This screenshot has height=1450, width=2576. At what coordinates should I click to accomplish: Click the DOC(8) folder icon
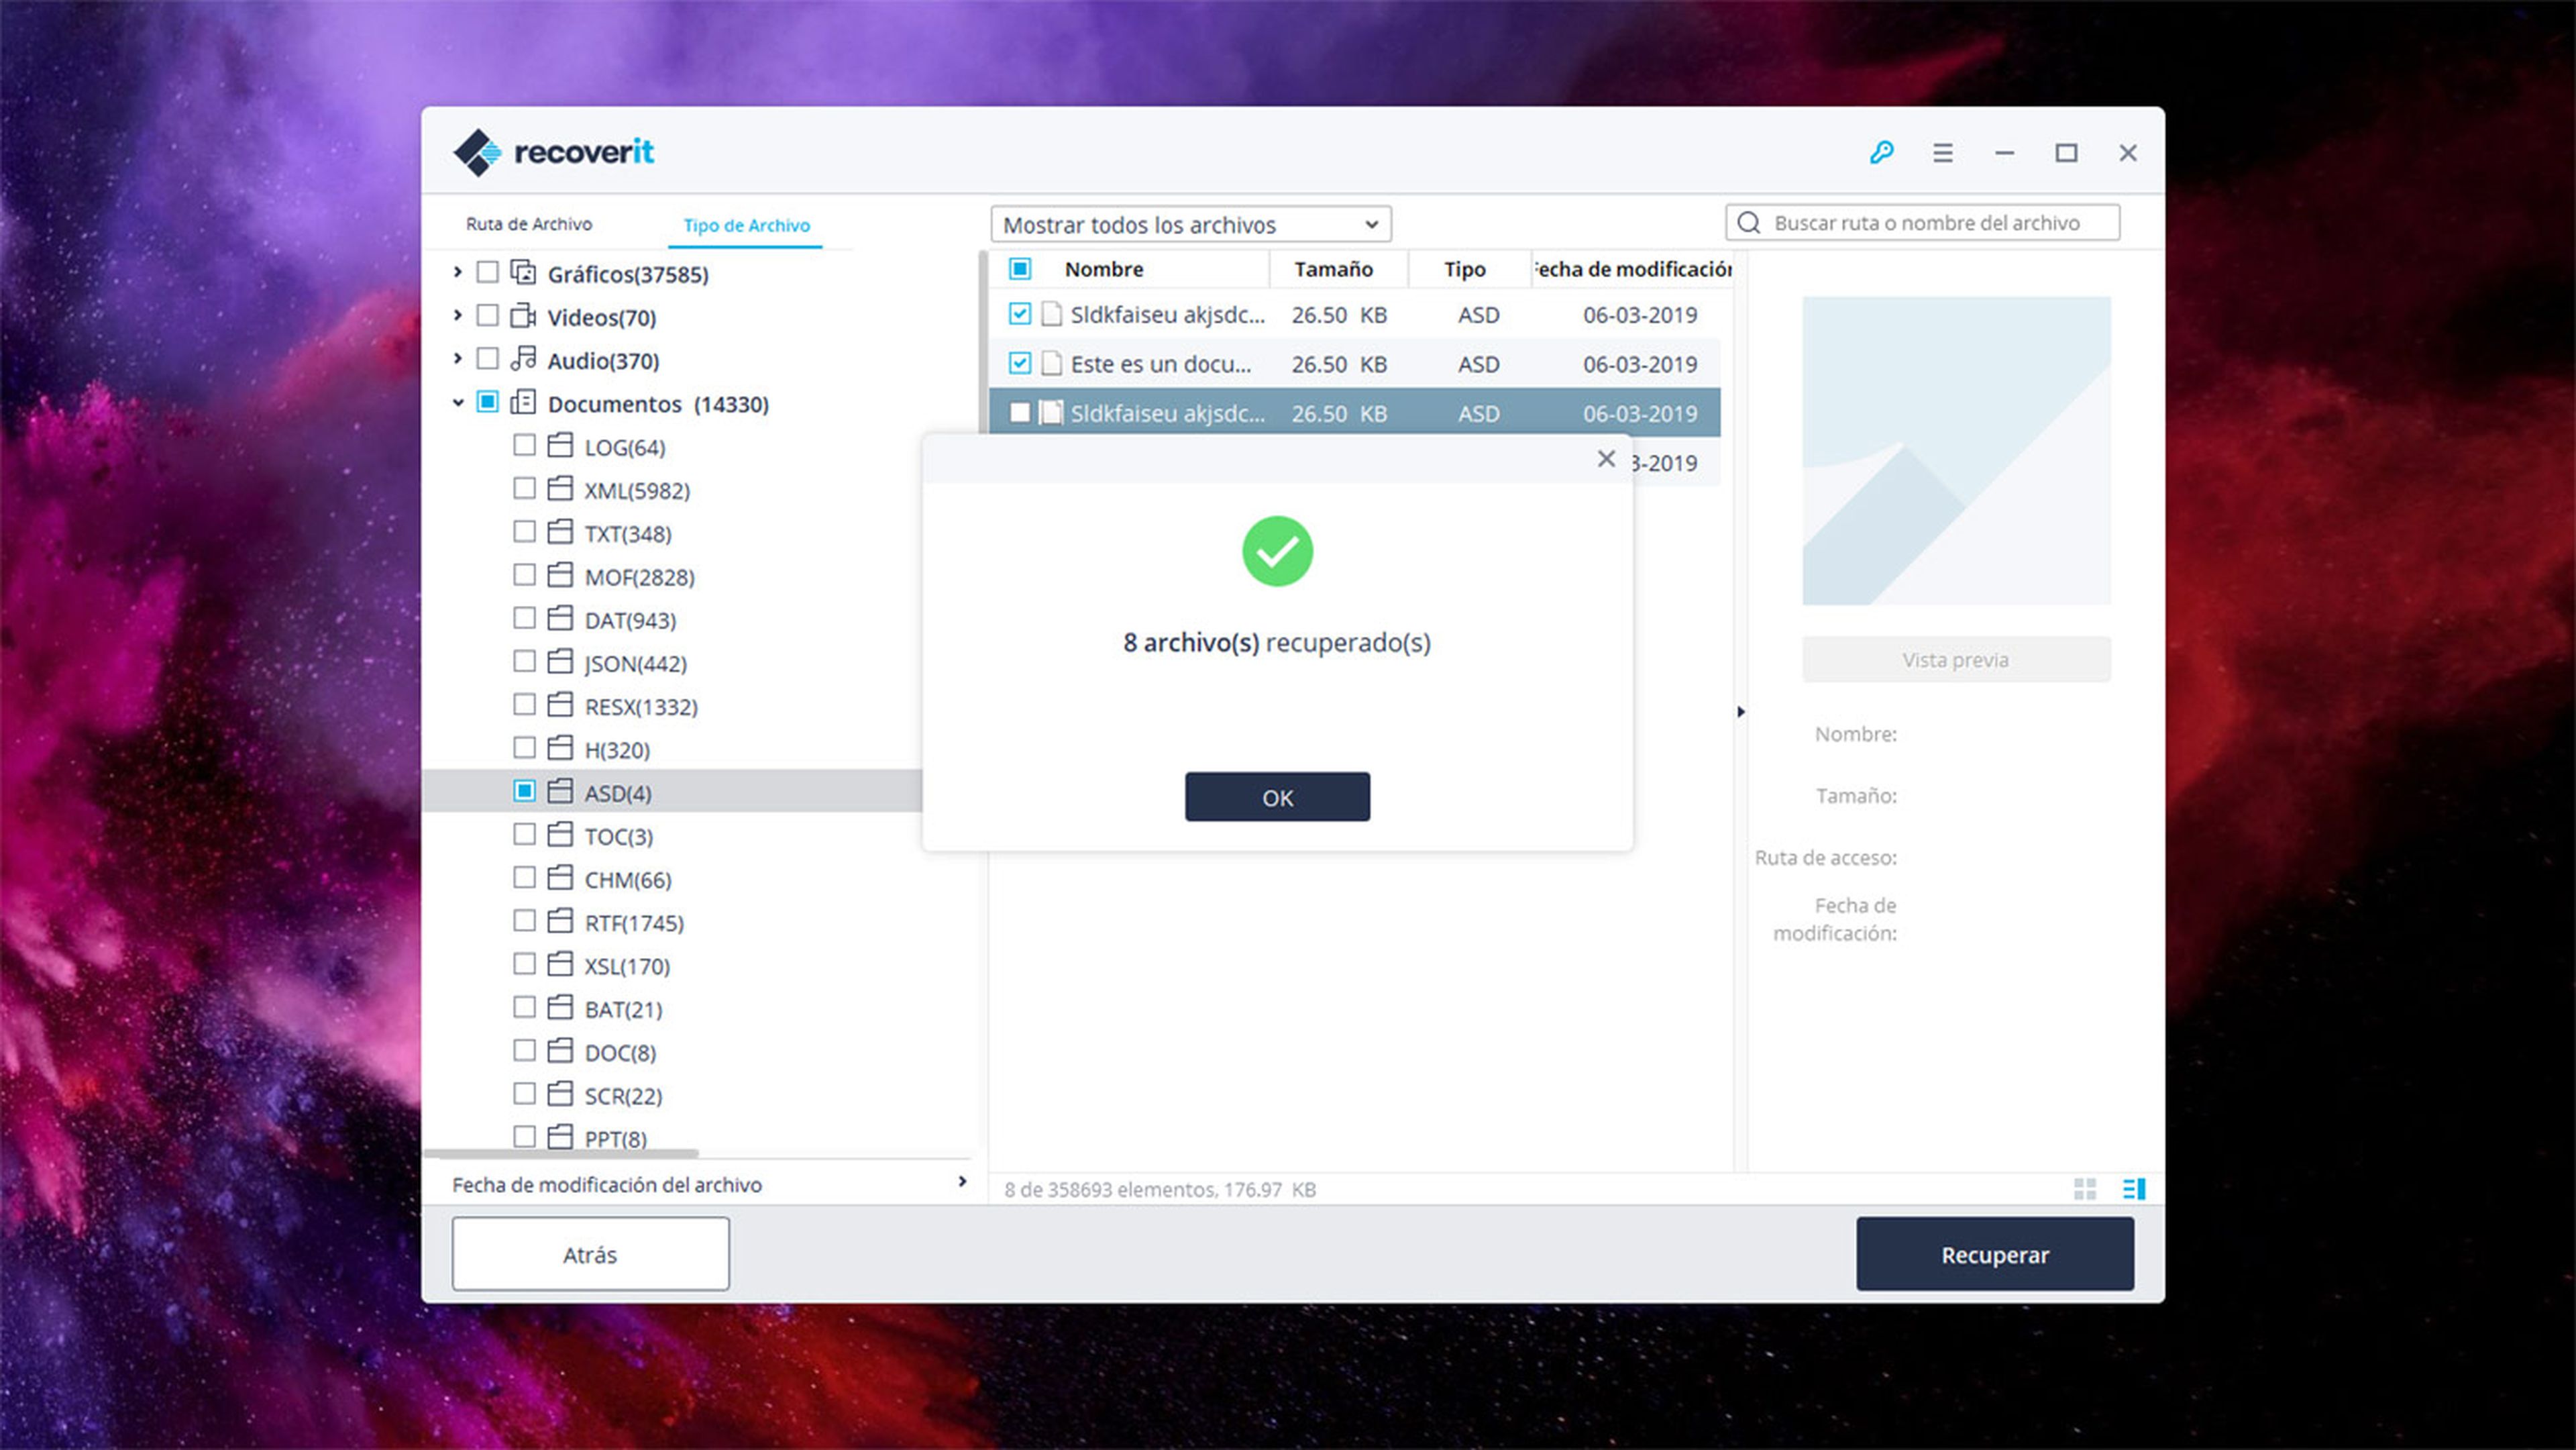(560, 1051)
